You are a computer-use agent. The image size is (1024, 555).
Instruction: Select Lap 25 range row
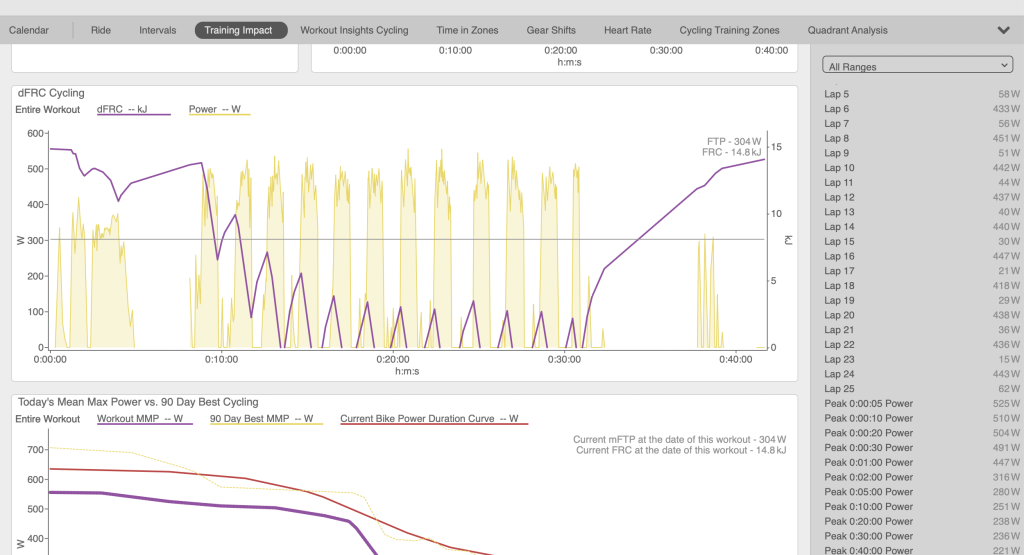(x=921, y=389)
